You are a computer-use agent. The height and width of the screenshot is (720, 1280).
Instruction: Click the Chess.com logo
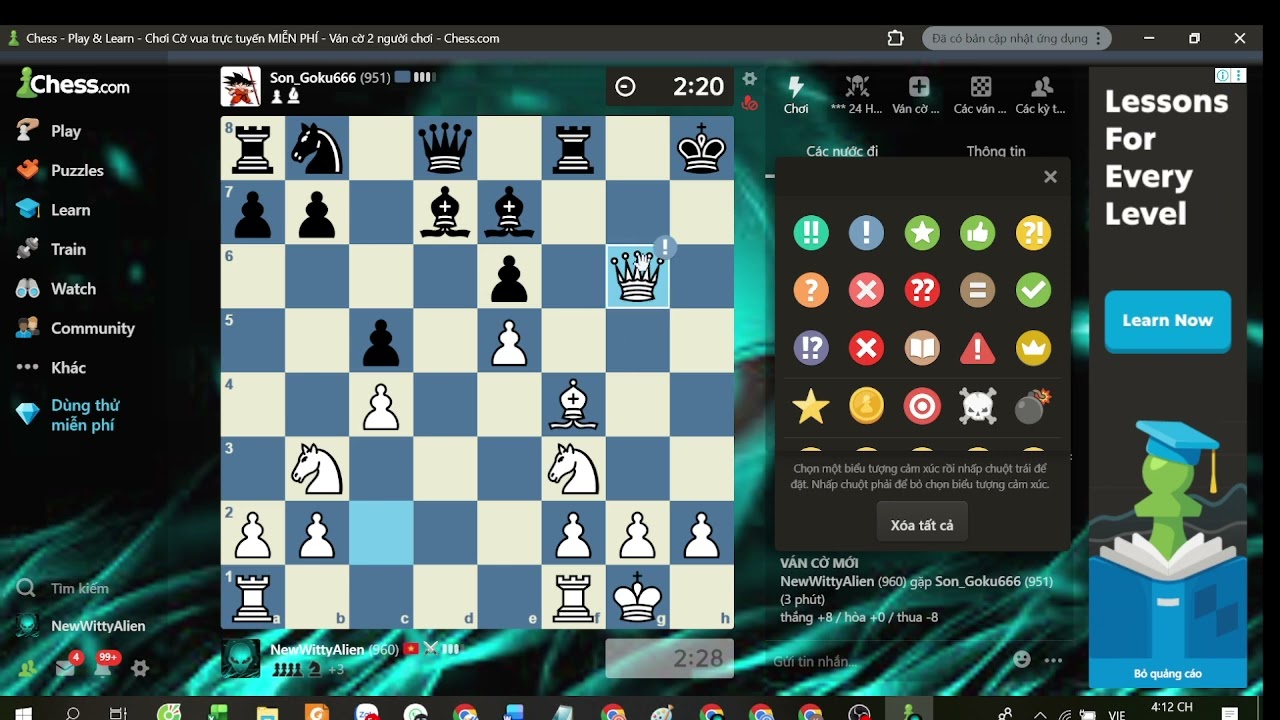point(73,84)
